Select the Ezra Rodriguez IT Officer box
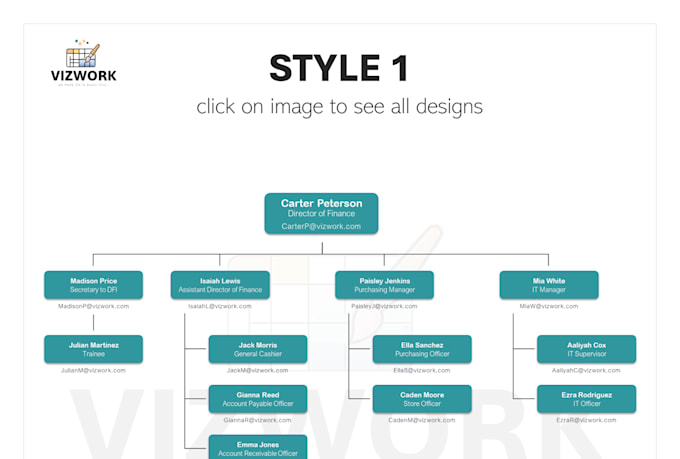 587,399
